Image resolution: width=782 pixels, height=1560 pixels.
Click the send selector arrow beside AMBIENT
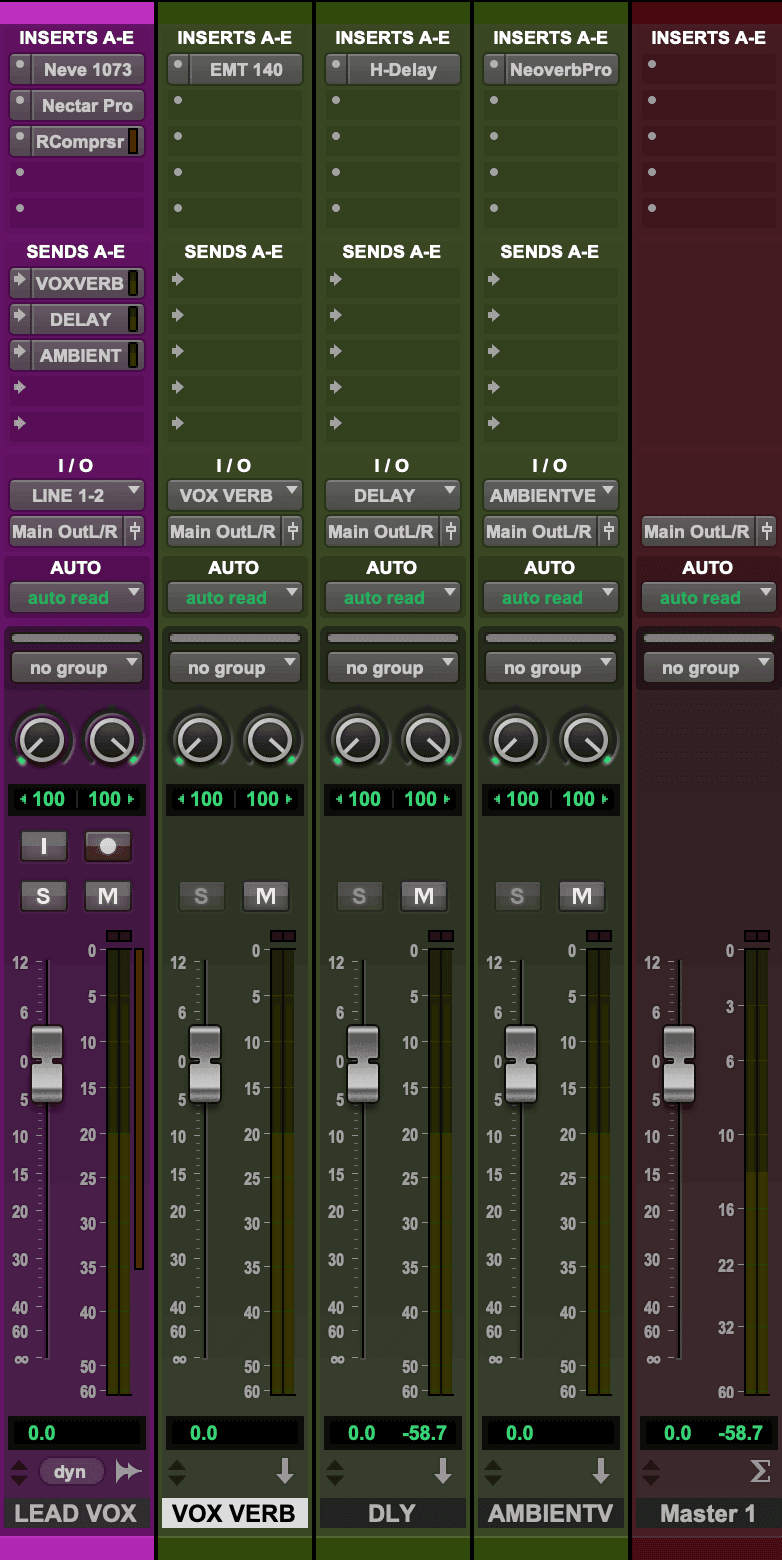point(20,356)
